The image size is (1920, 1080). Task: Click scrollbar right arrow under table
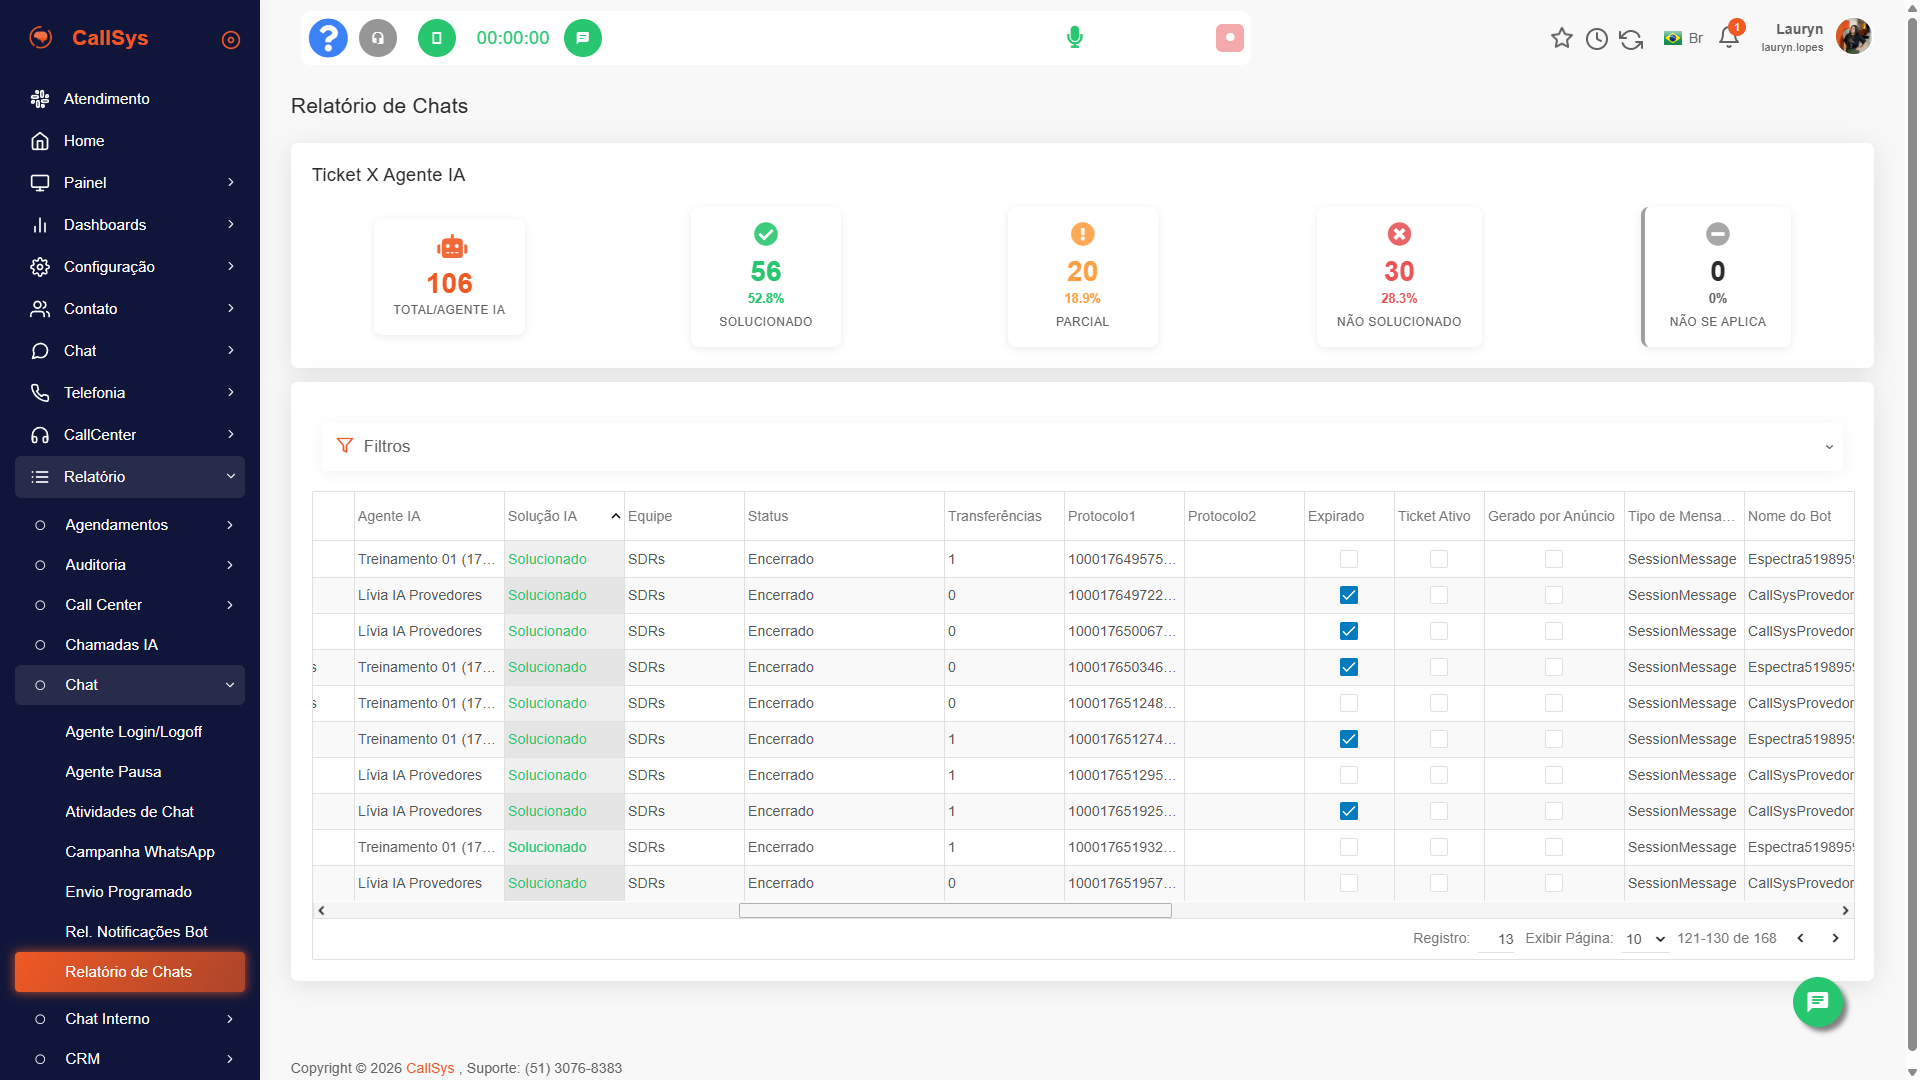click(1846, 910)
